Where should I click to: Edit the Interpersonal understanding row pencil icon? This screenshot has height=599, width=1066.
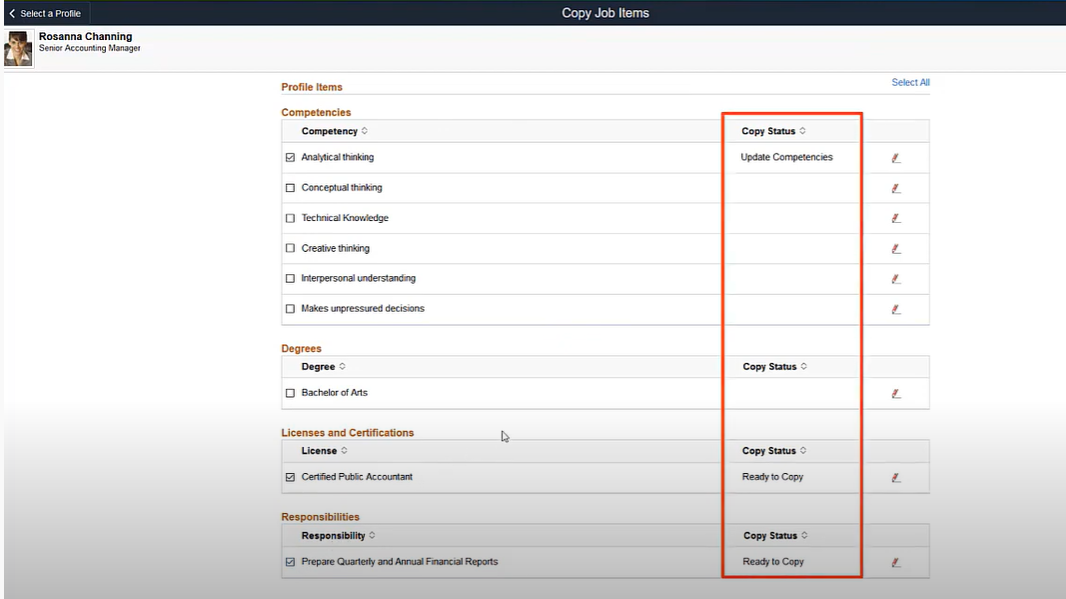click(896, 279)
